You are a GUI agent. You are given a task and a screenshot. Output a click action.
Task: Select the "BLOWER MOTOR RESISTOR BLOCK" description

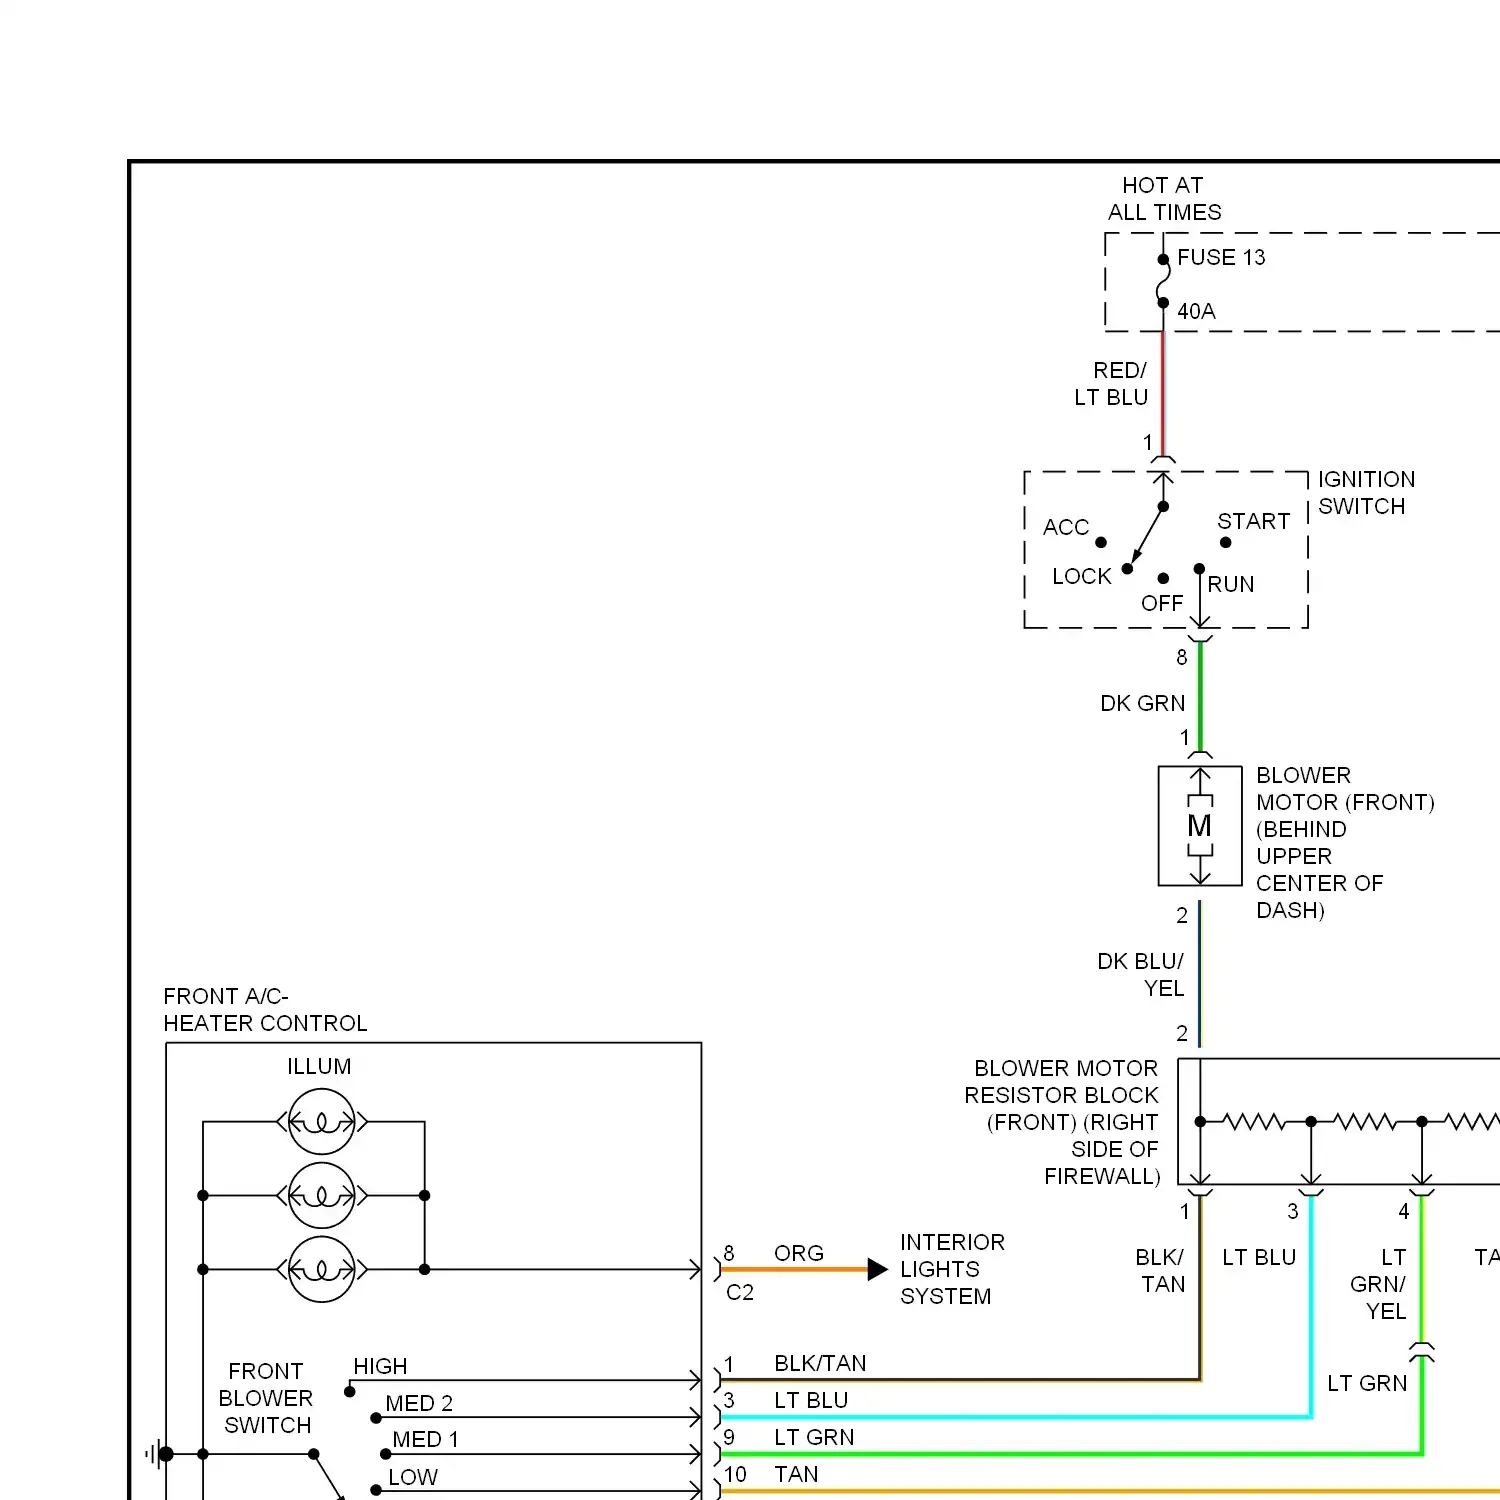1062,1122
